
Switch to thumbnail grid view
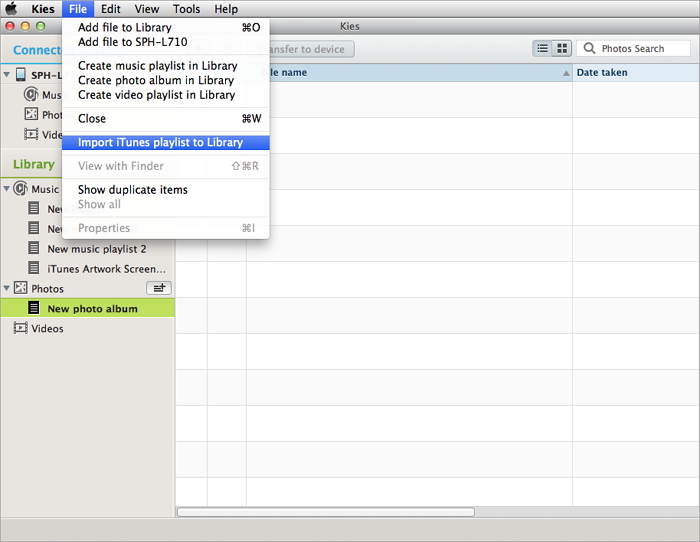point(562,48)
